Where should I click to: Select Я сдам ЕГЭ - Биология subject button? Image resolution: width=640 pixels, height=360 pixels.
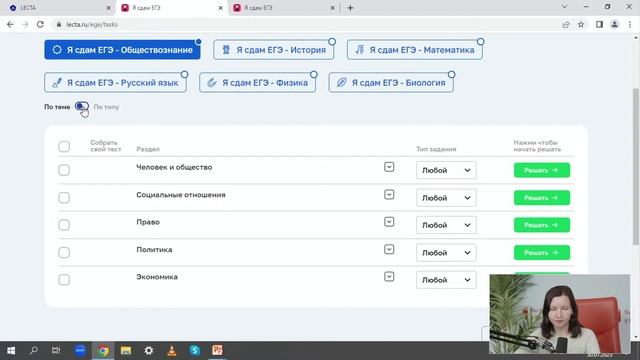tap(391, 83)
